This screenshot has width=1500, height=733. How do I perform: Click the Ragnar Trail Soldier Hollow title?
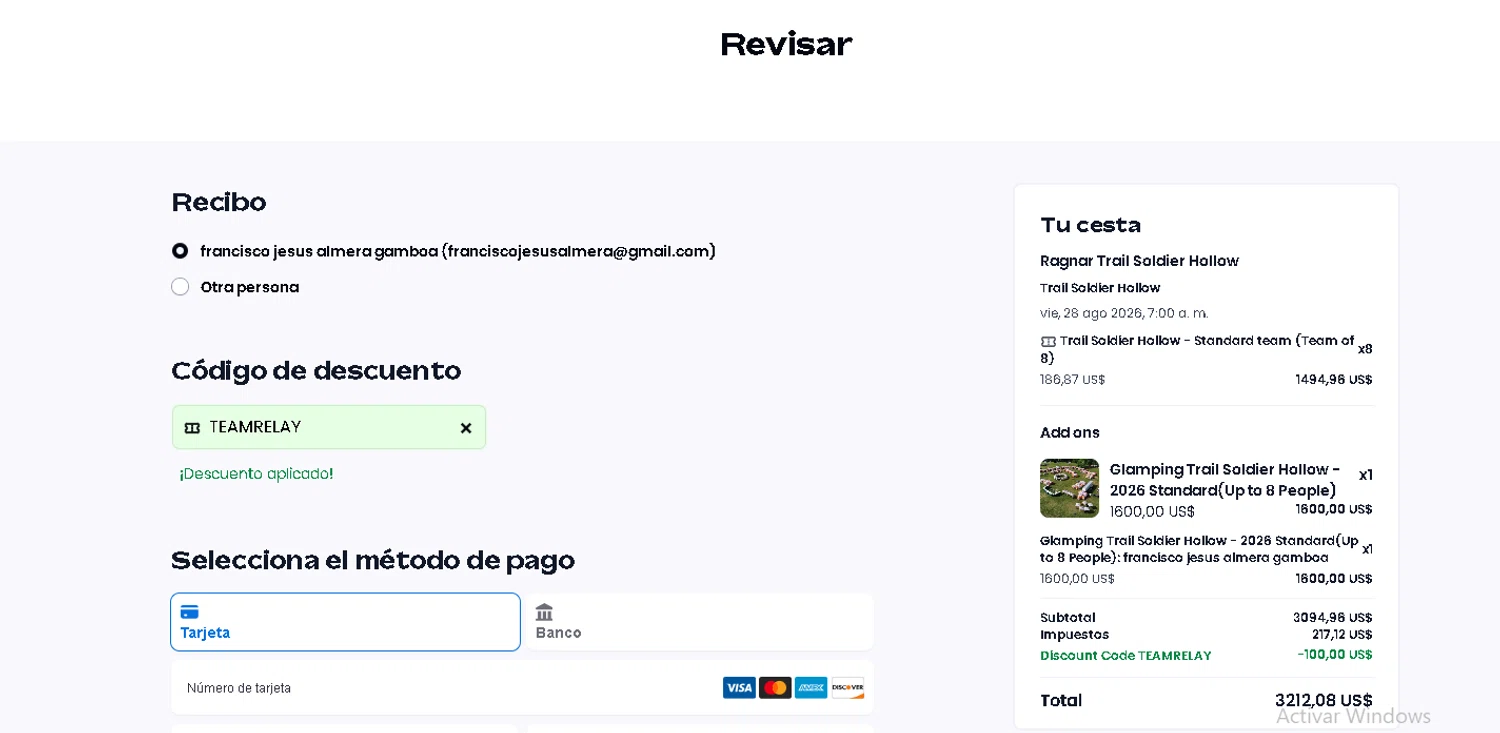pyautogui.click(x=1139, y=261)
